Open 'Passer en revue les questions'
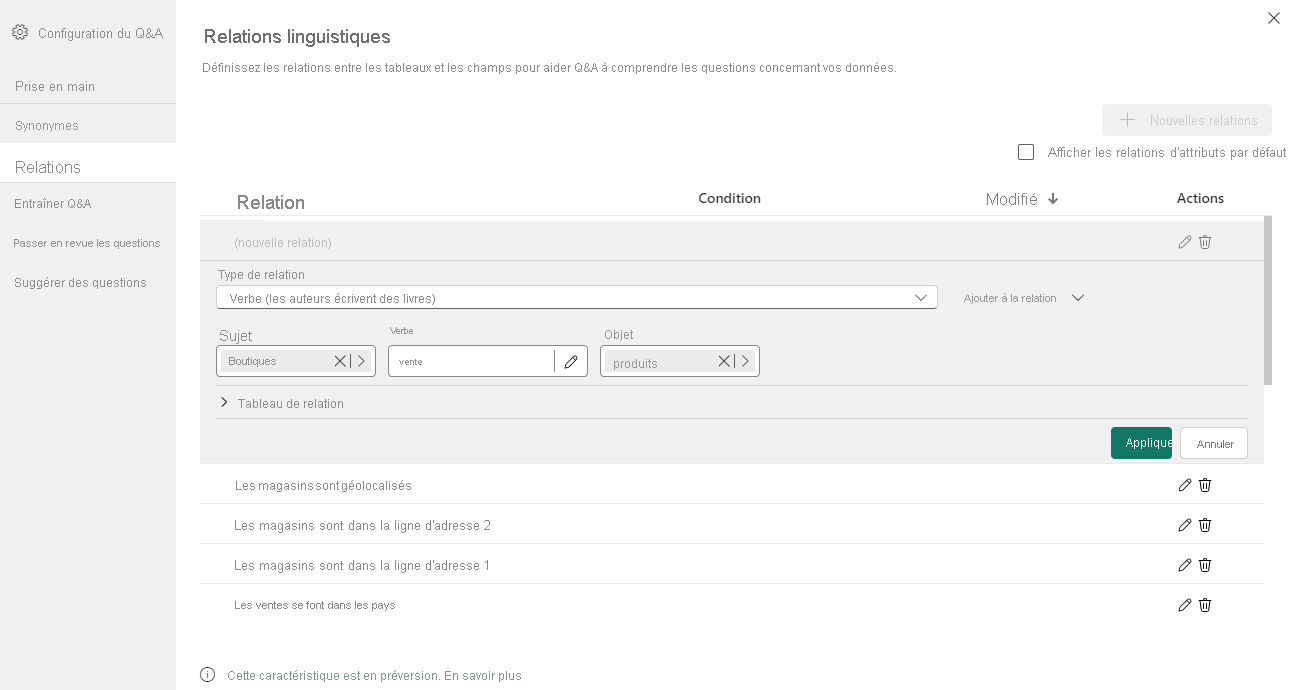Viewport: 1290px width, 690px height. pos(88,243)
